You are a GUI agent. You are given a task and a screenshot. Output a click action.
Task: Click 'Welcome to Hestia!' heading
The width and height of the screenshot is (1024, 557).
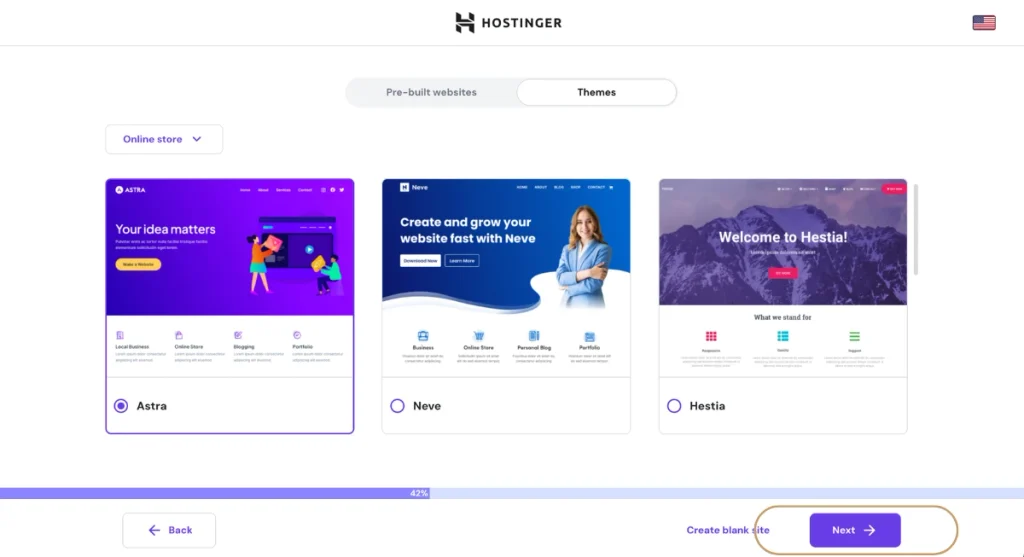pyautogui.click(x=783, y=237)
